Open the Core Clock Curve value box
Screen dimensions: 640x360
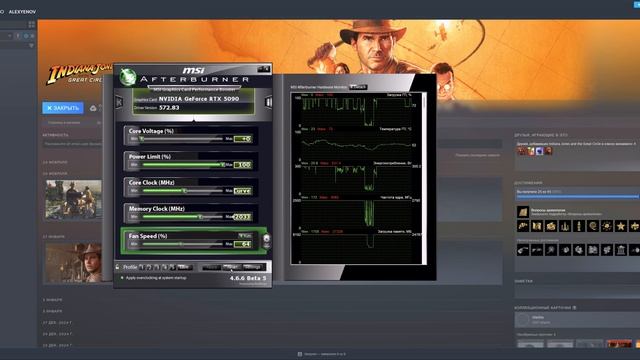click(x=243, y=191)
